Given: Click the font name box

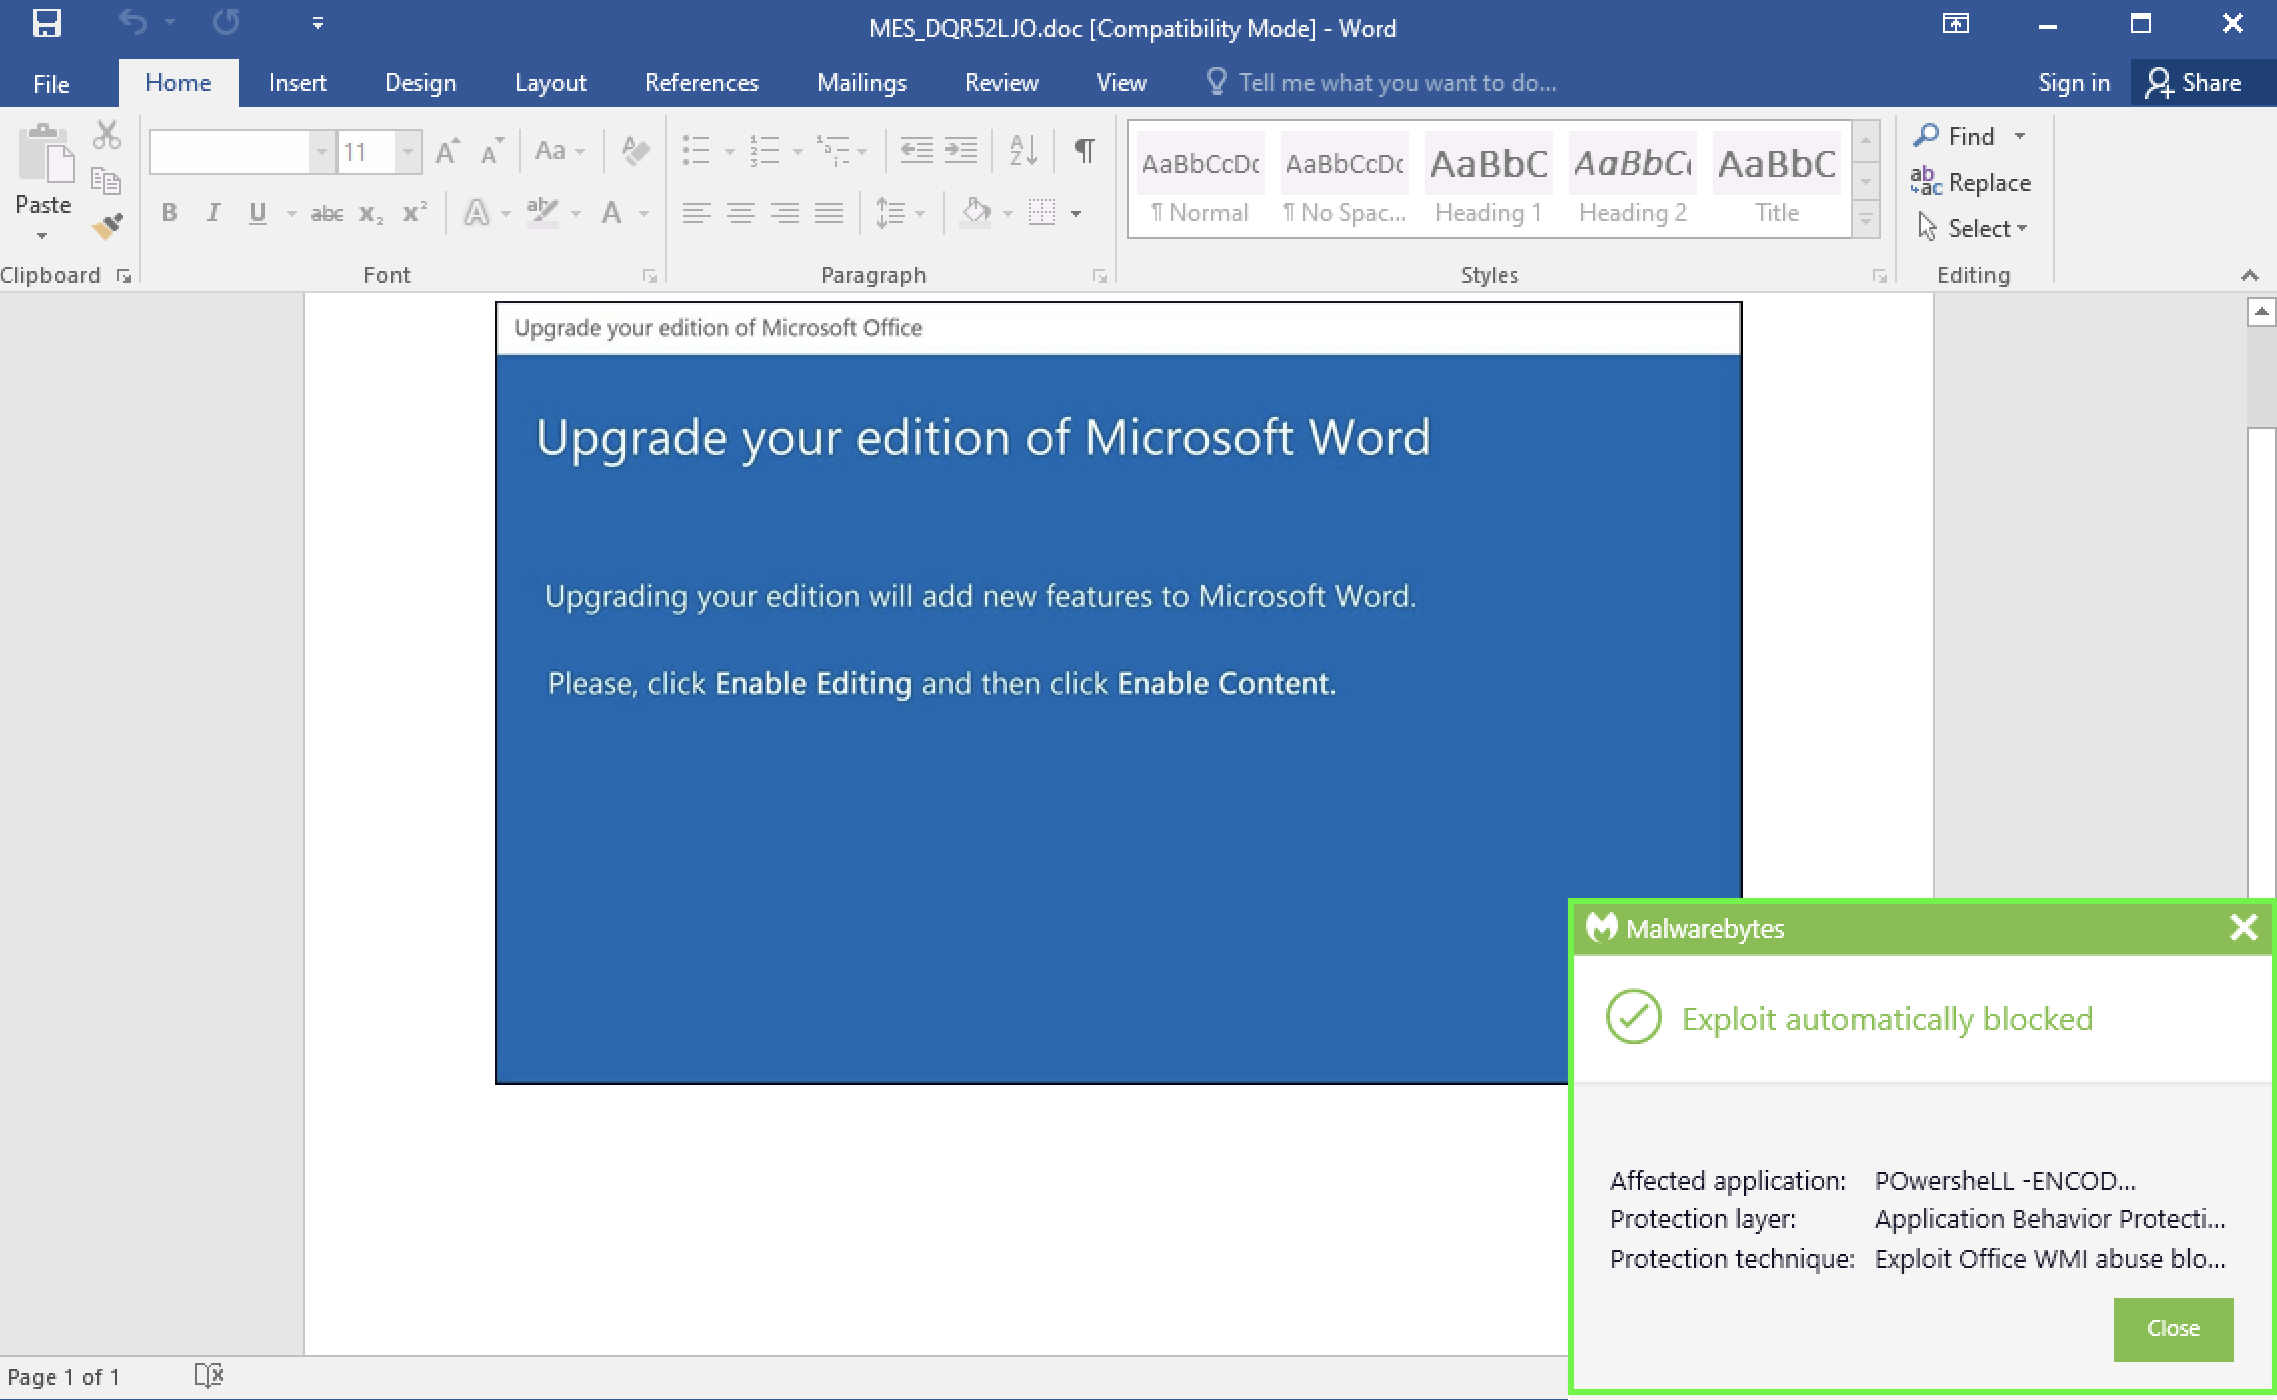Looking at the screenshot, I should click(x=230, y=152).
